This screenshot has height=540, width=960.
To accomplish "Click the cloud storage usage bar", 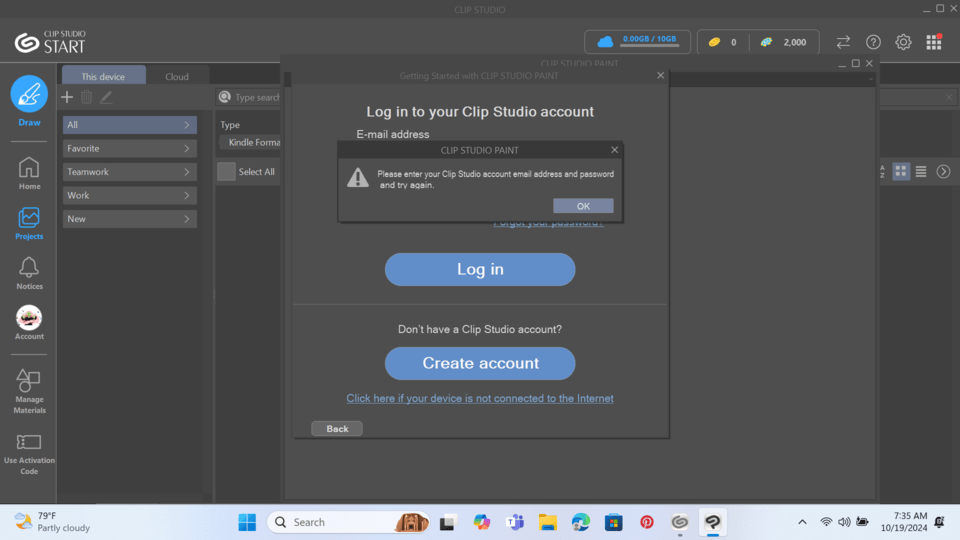I will [649, 45].
